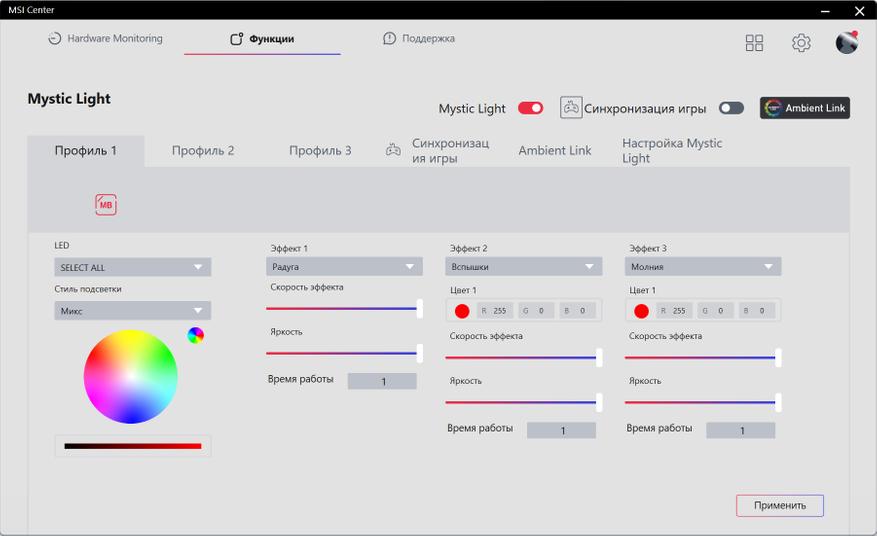Open the apps grid icon
The image size is (877, 536).
[x=754, y=43]
